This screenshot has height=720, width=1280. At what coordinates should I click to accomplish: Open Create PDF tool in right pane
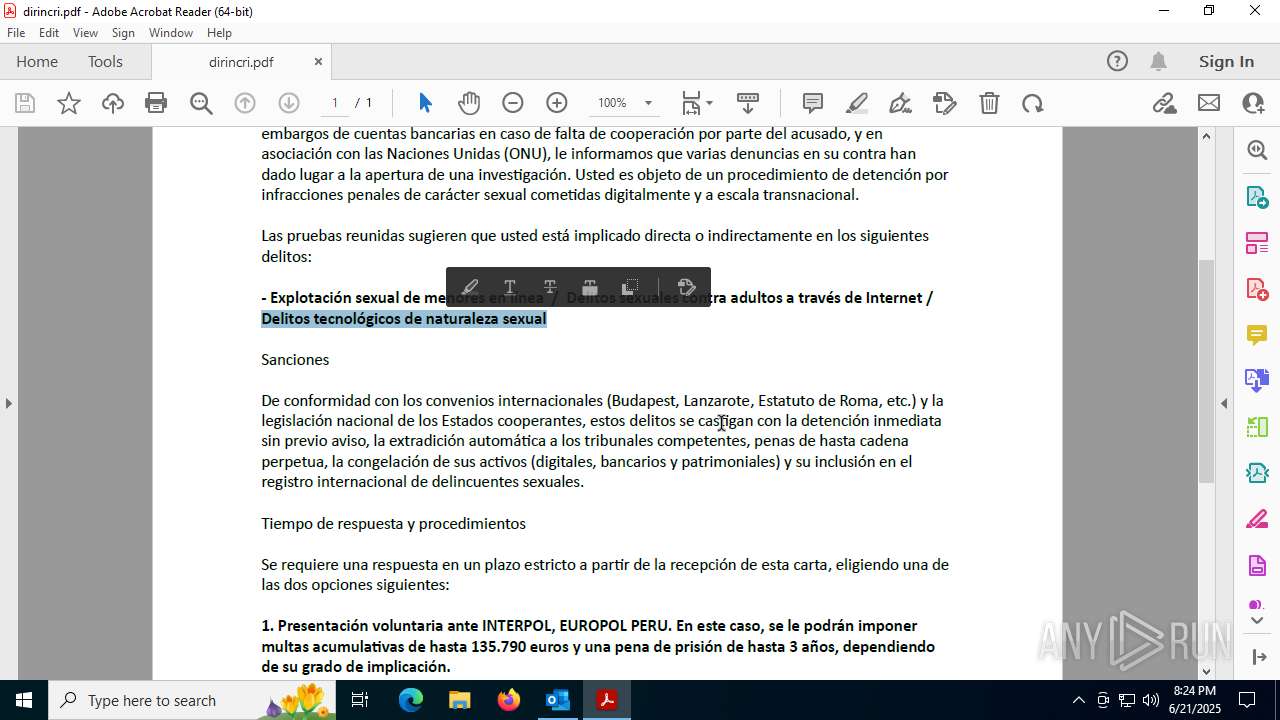pyautogui.click(x=1257, y=288)
